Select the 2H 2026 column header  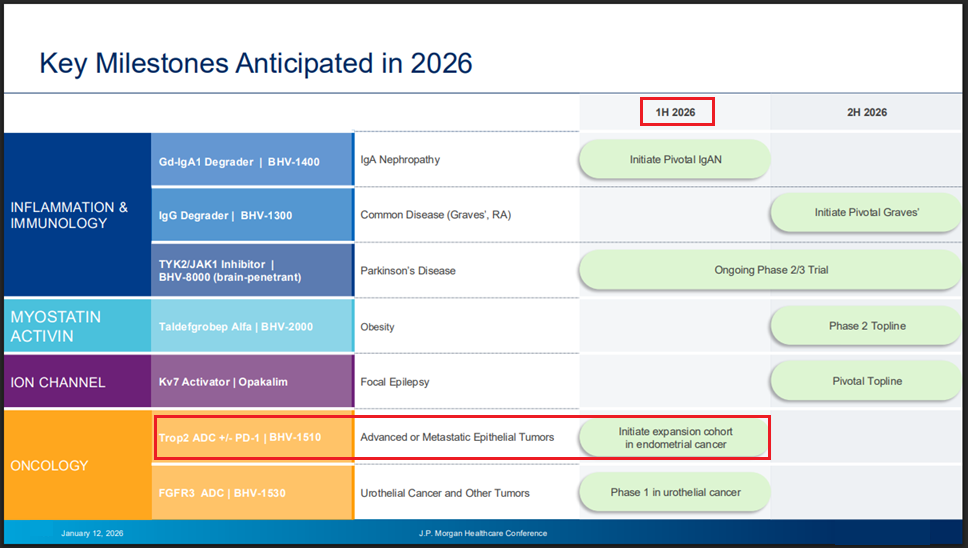coord(866,112)
